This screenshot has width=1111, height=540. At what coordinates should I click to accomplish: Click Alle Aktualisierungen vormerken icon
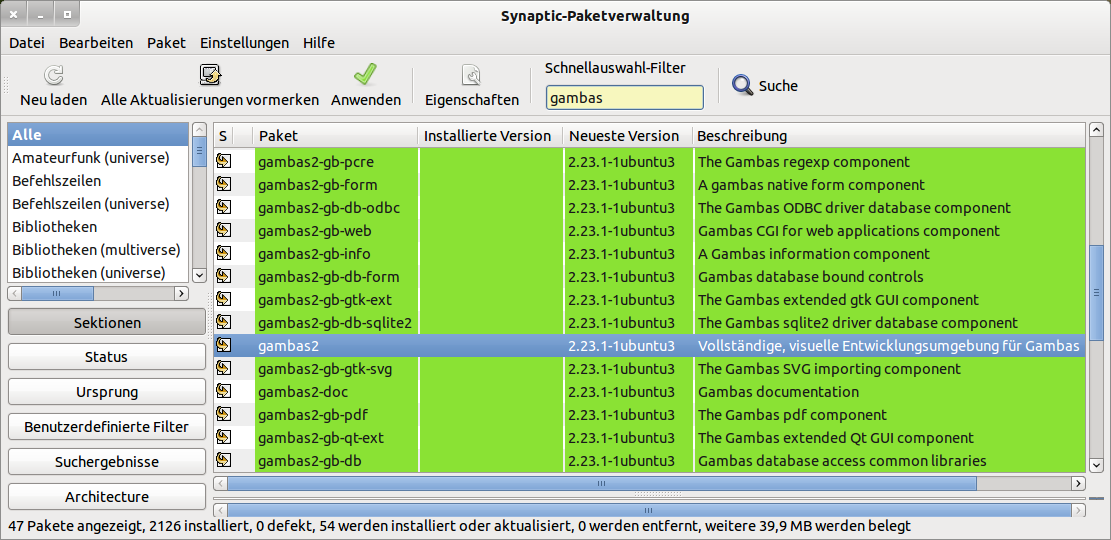210,75
